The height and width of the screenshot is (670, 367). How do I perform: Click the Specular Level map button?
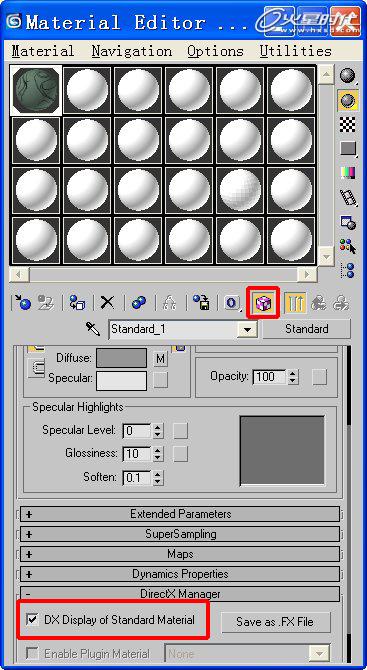pyautogui.click(x=180, y=431)
